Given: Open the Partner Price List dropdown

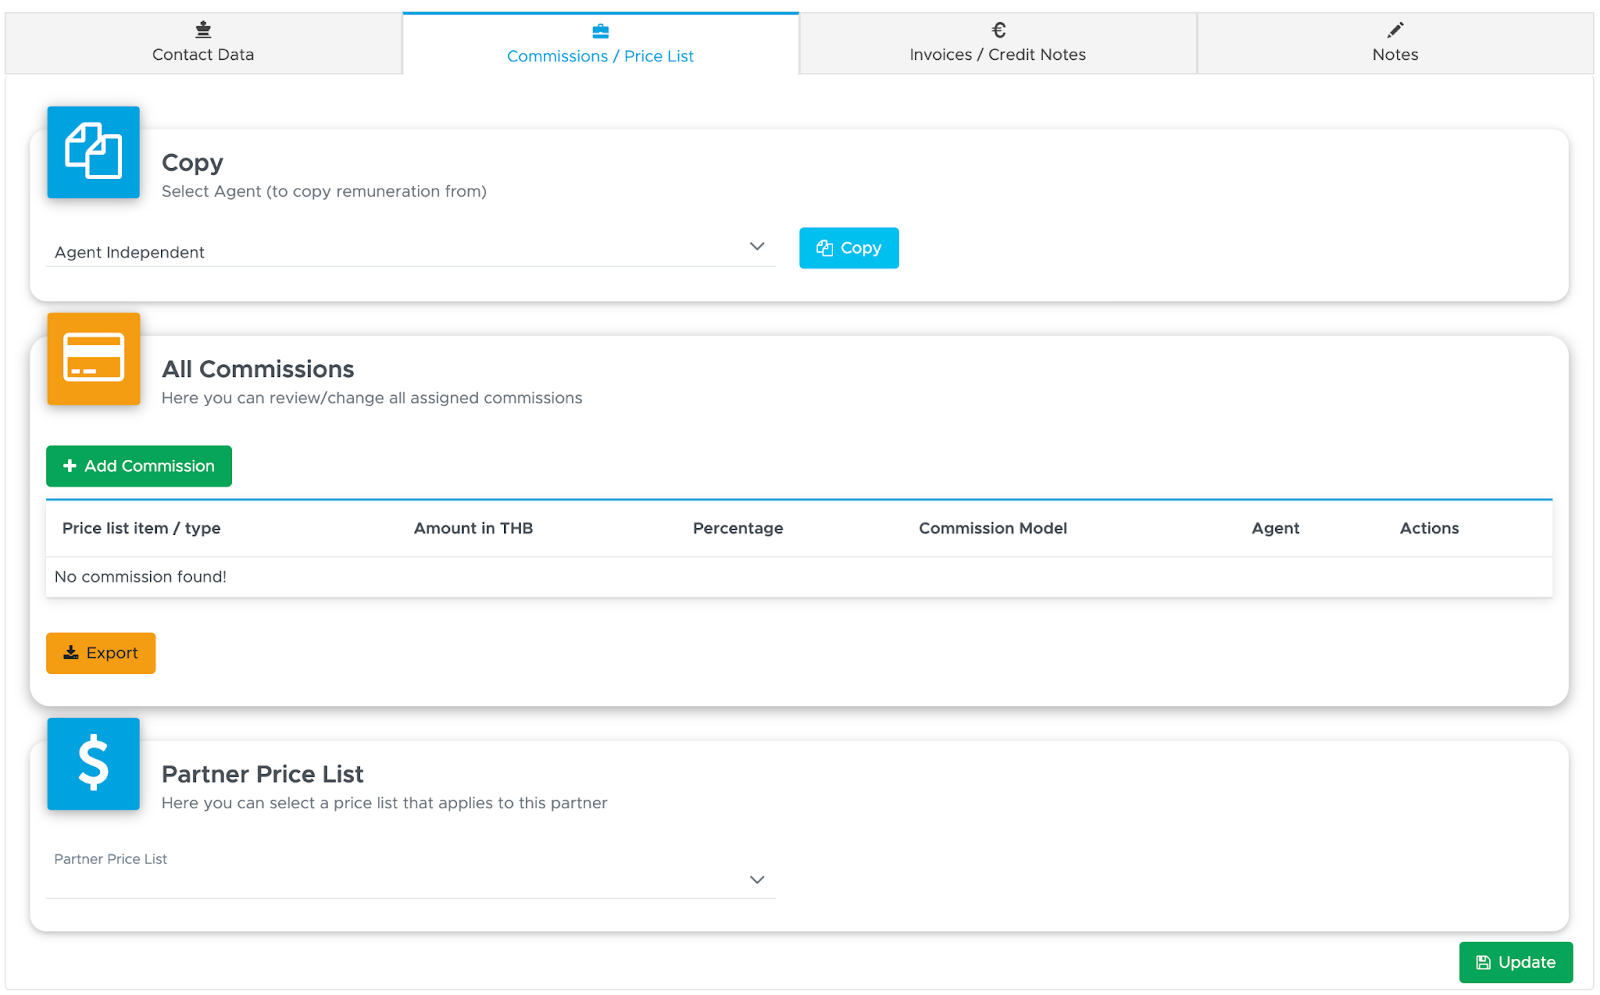Looking at the screenshot, I should 410,879.
